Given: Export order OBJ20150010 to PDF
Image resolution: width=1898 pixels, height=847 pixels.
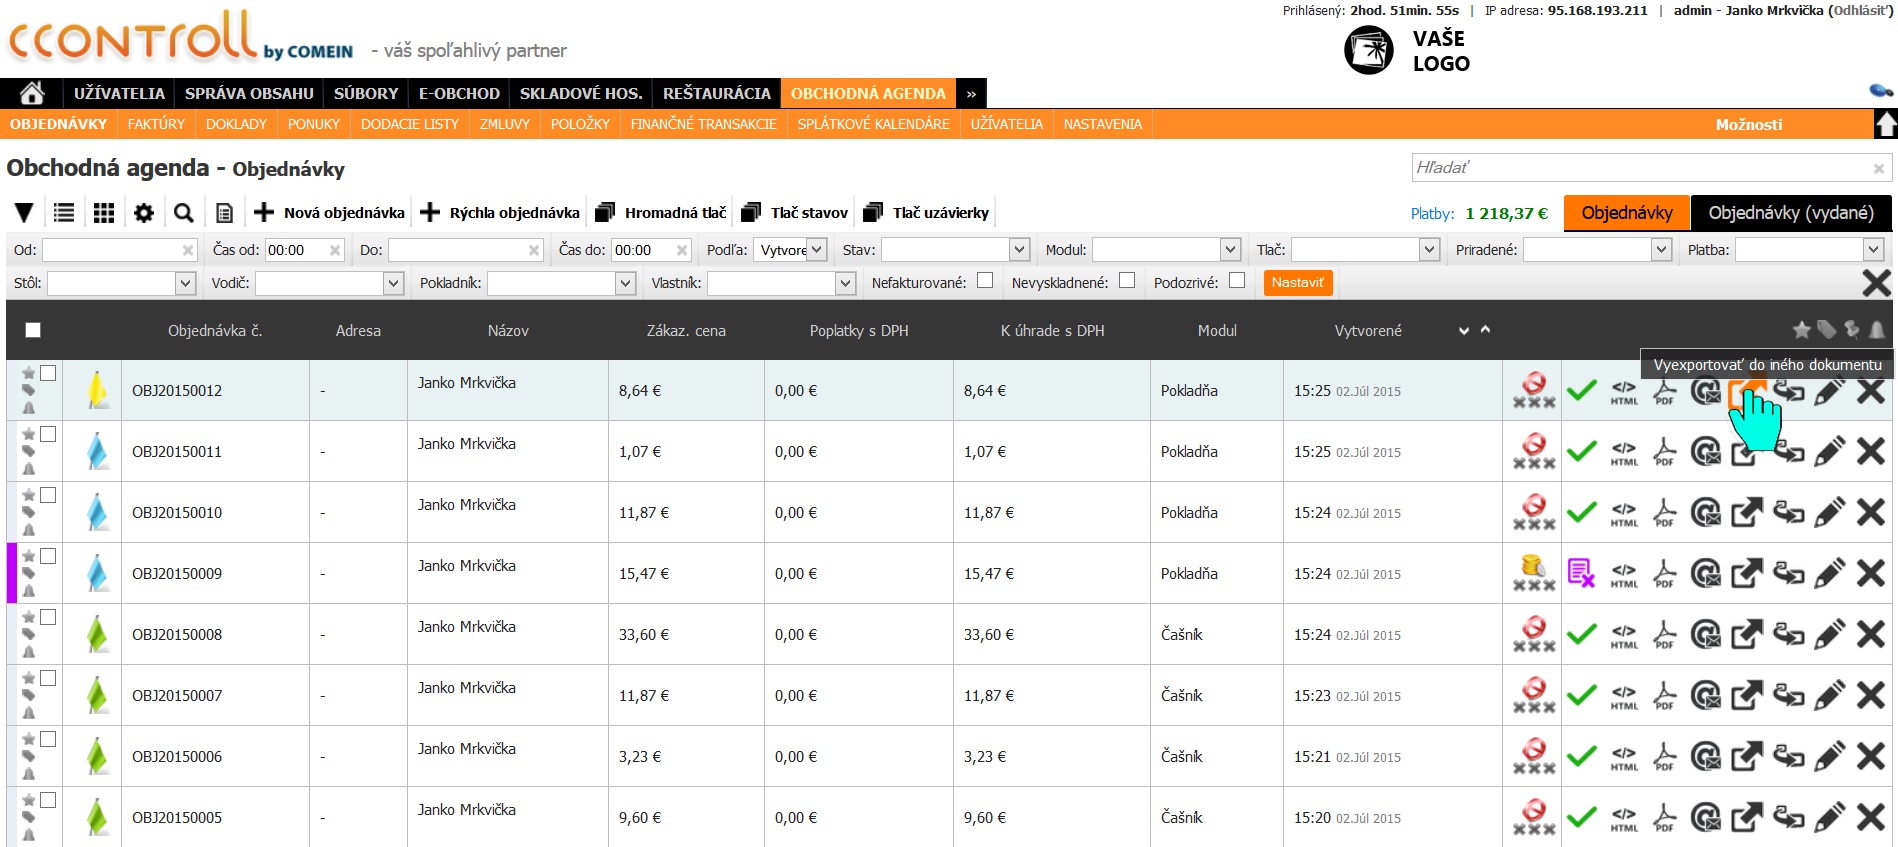Looking at the screenshot, I should coord(1664,513).
